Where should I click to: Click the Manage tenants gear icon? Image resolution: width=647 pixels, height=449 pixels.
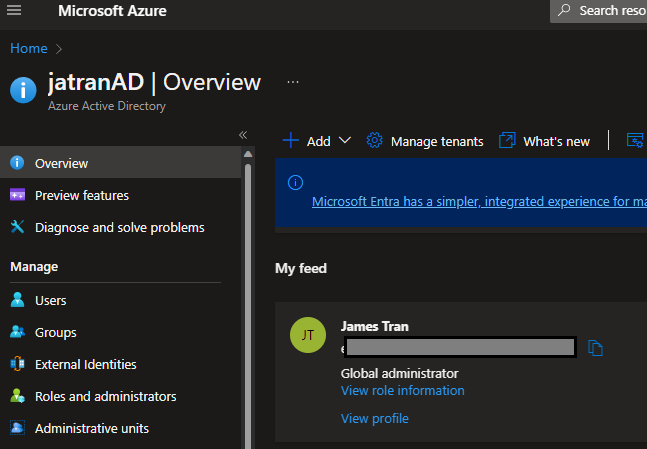(x=375, y=140)
